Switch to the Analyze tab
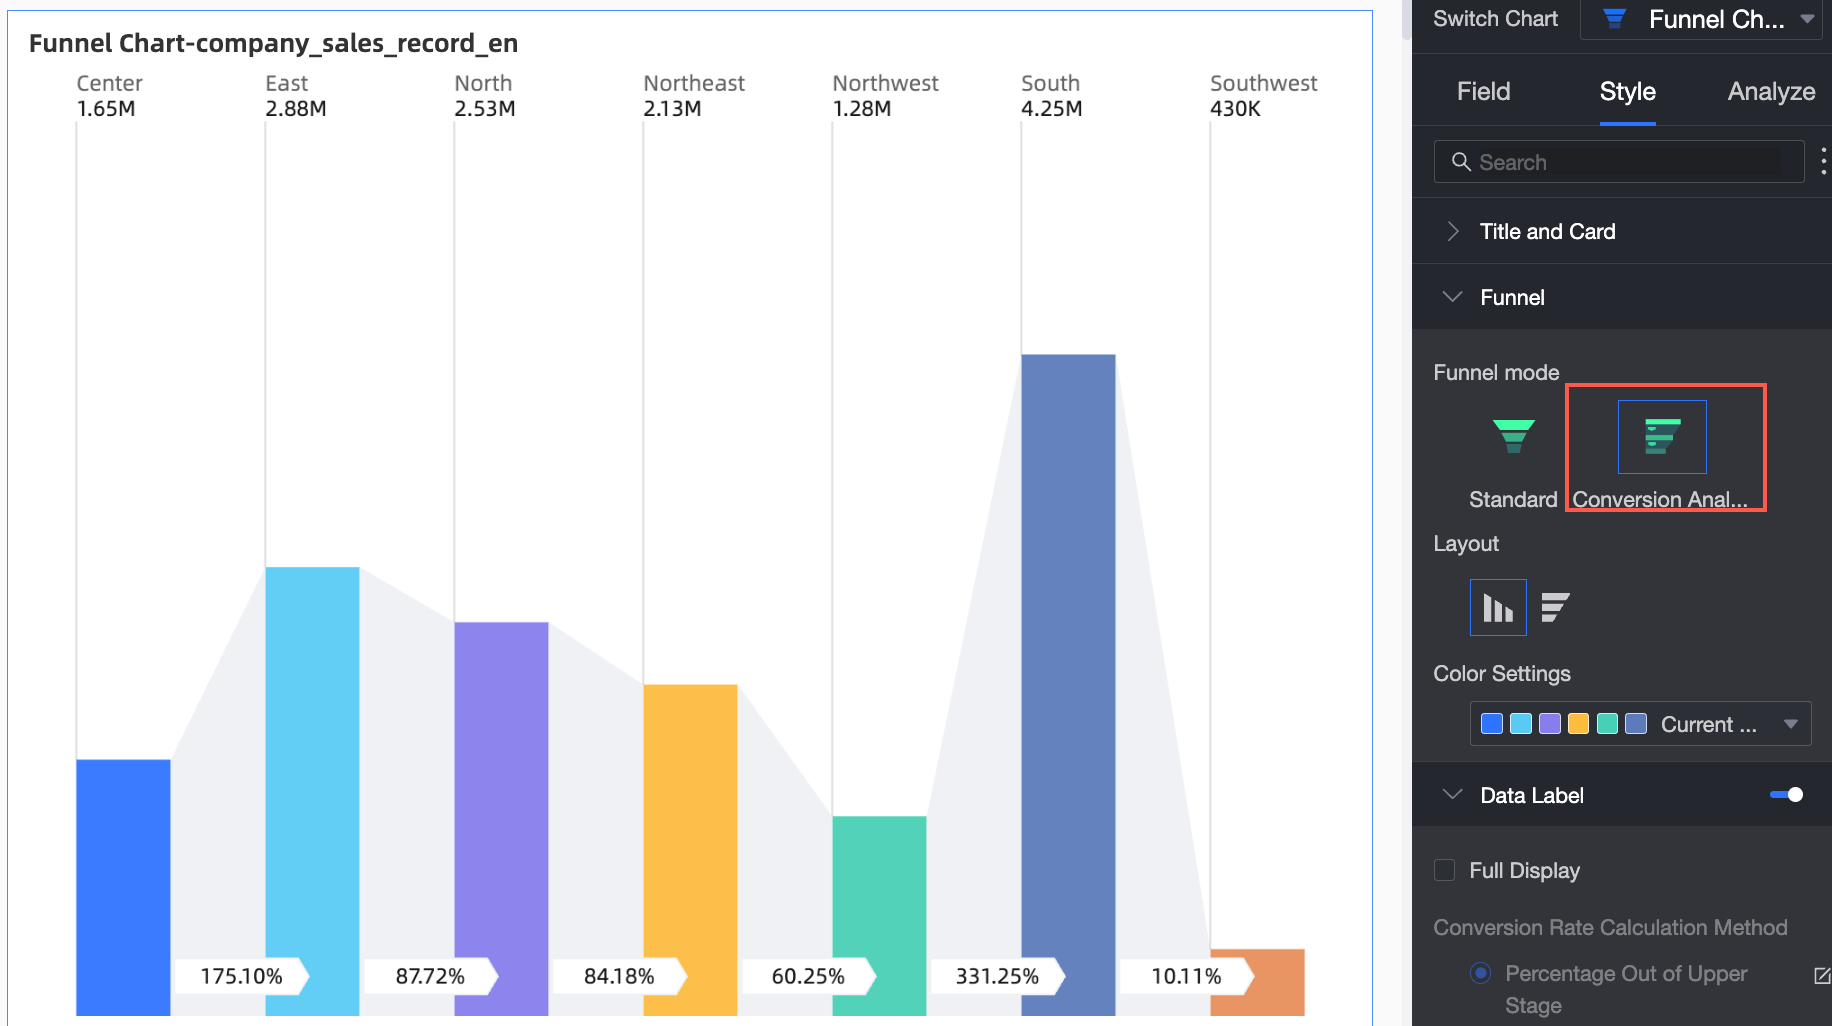 click(x=1771, y=92)
